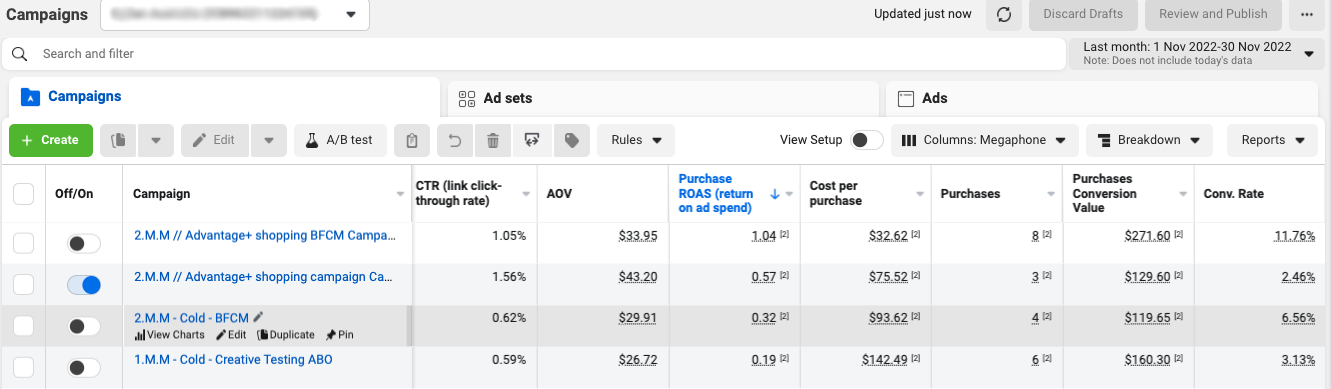Open the ad account selector dropdown
This screenshot has height=389, width=1332.
(234, 15)
